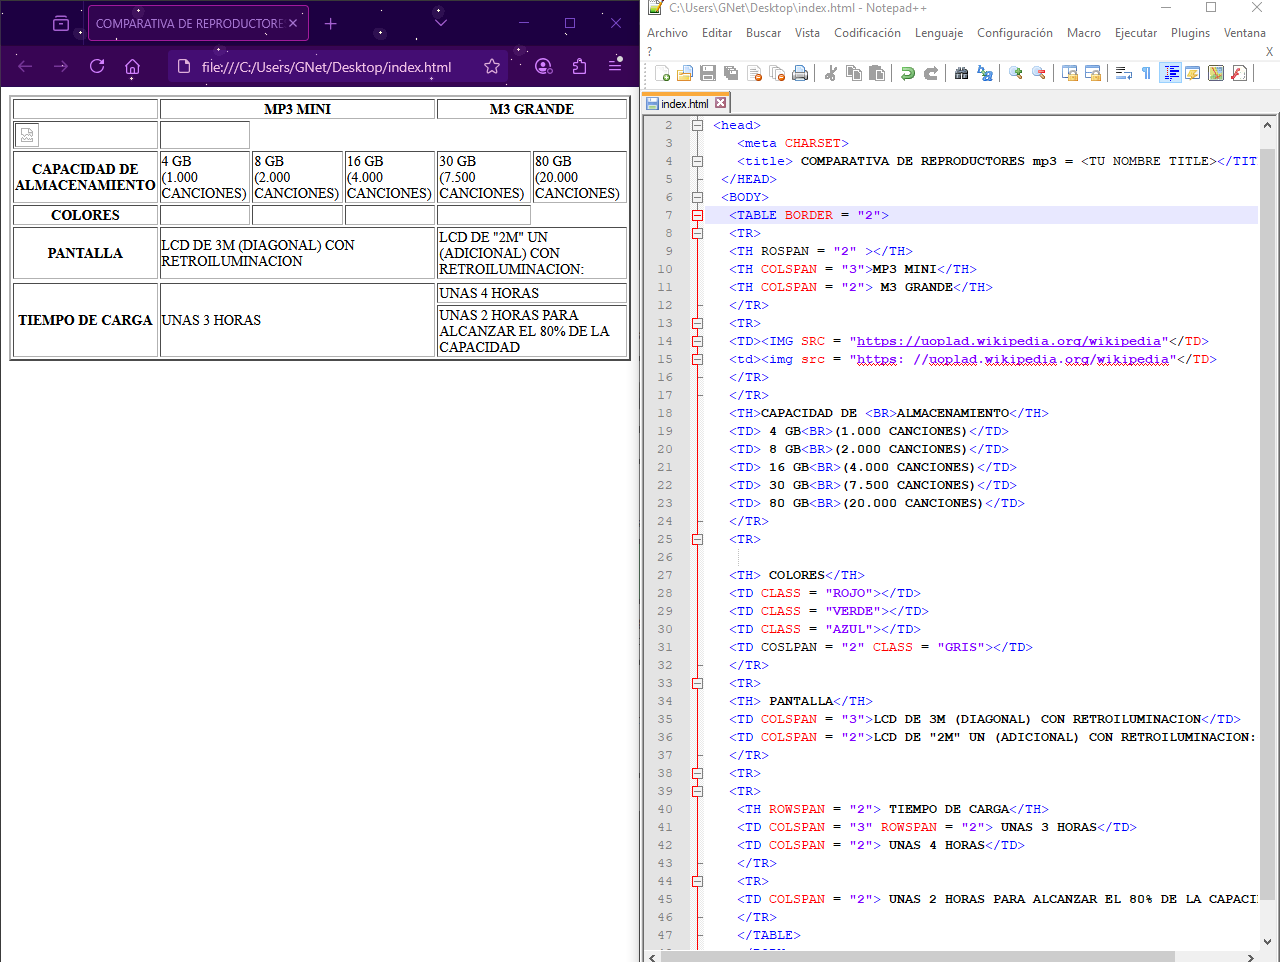Click the Undo arrow in Notepad++
This screenshot has width=1280, height=962.
pyautogui.click(x=907, y=73)
